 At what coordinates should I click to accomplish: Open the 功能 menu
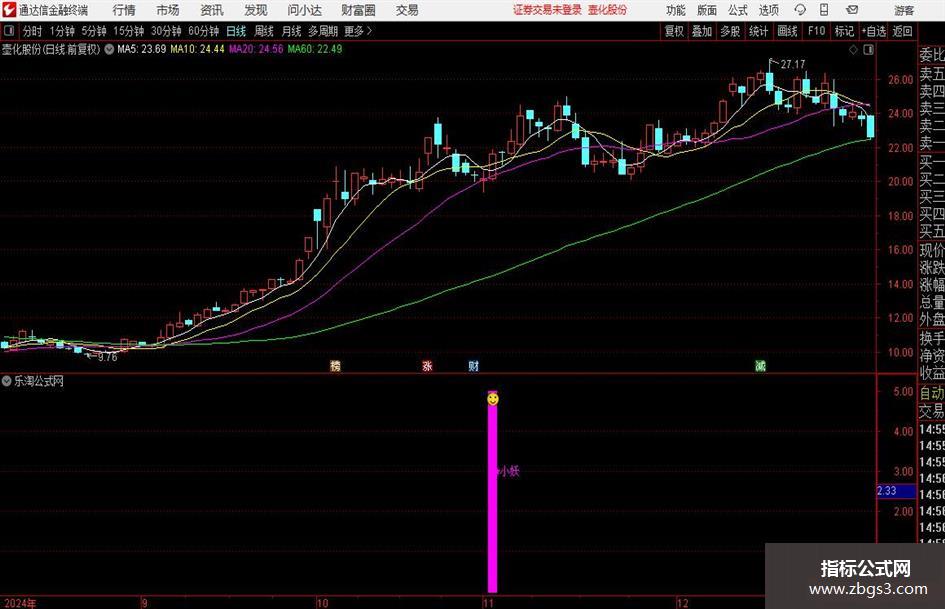(676, 10)
